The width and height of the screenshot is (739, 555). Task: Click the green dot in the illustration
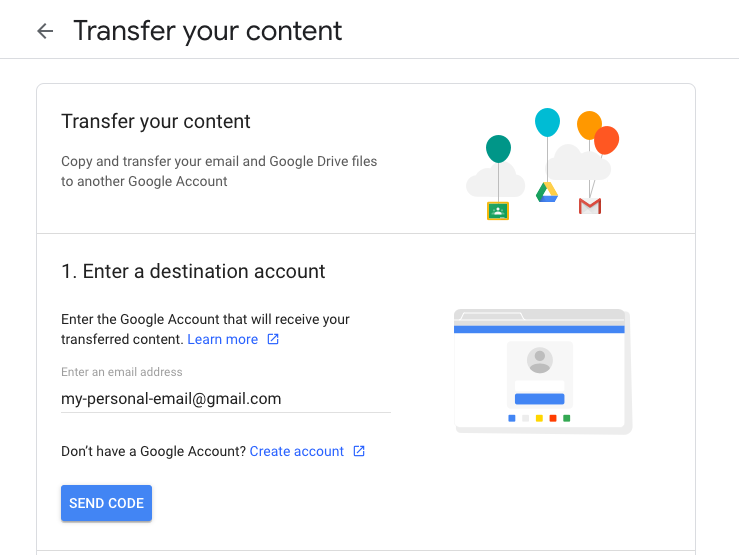pyautogui.click(x=567, y=418)
